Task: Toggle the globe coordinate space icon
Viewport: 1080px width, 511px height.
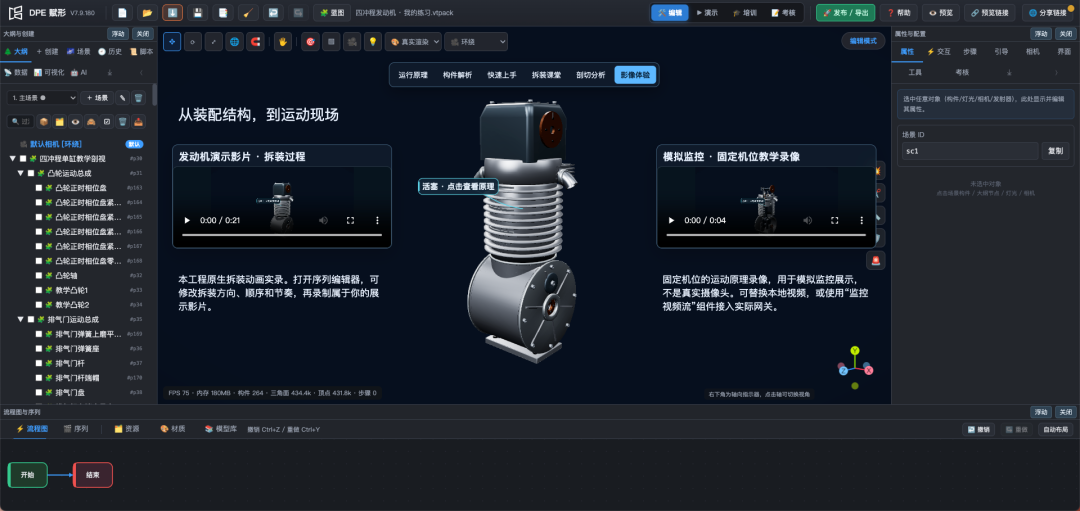Action: [x=235, y=42]
